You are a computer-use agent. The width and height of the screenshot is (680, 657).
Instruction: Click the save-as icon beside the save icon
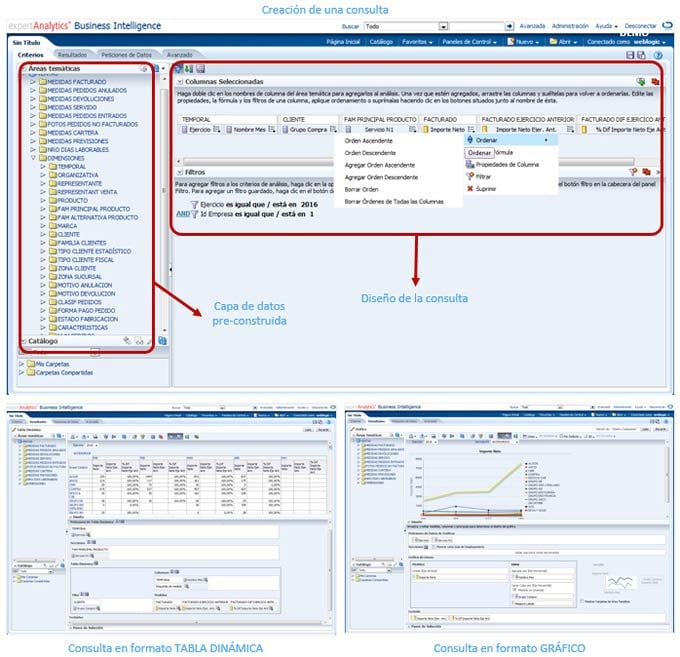tap(641, 55)
